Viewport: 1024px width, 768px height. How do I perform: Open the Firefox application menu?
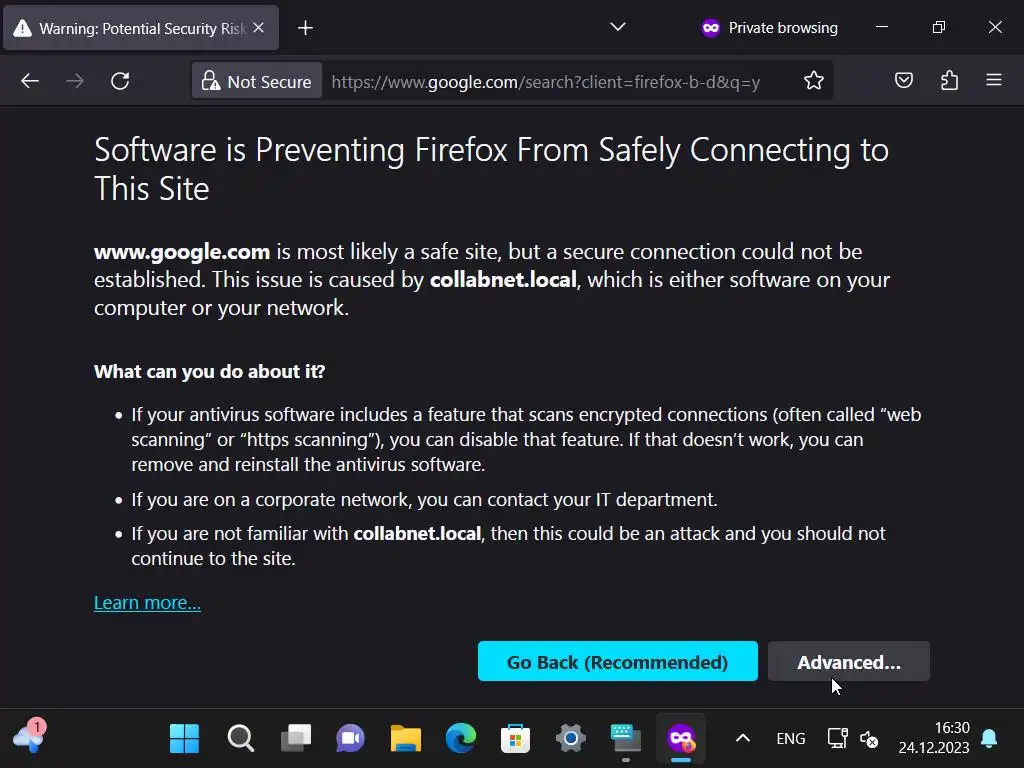pyautogui.click(x=993, y=81)
